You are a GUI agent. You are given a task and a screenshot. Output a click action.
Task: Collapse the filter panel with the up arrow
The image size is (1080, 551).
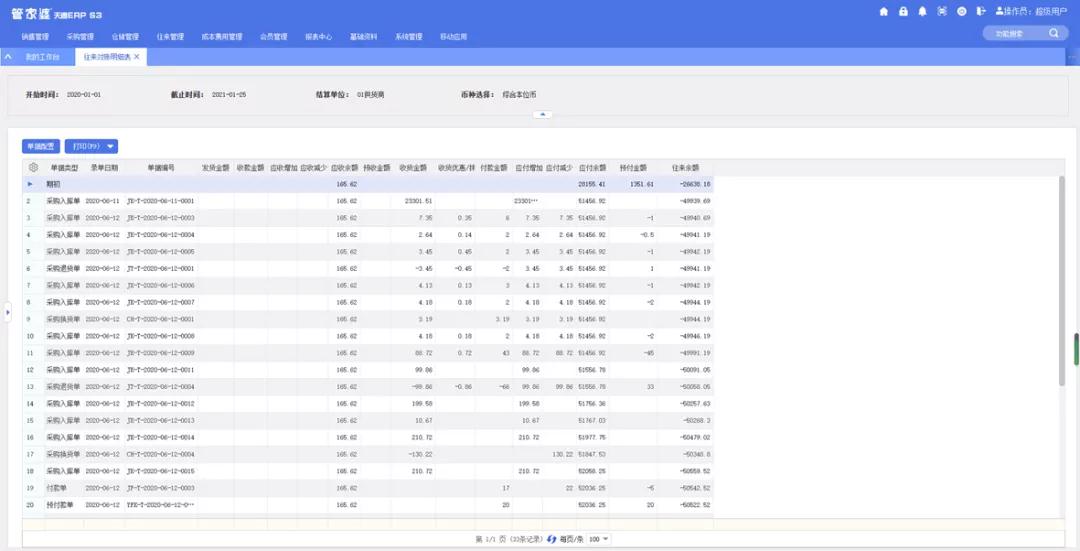[542, 115]
